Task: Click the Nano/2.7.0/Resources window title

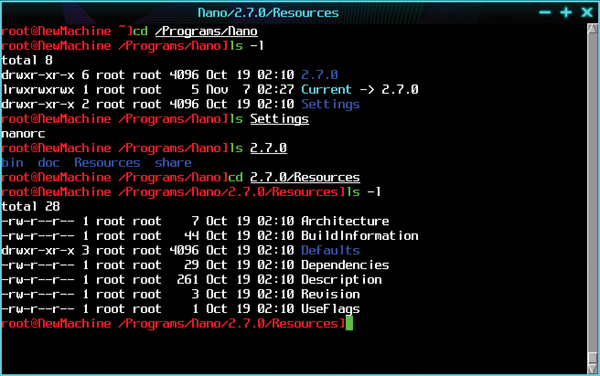Action: pyautogui.click(x=268, y=13)
